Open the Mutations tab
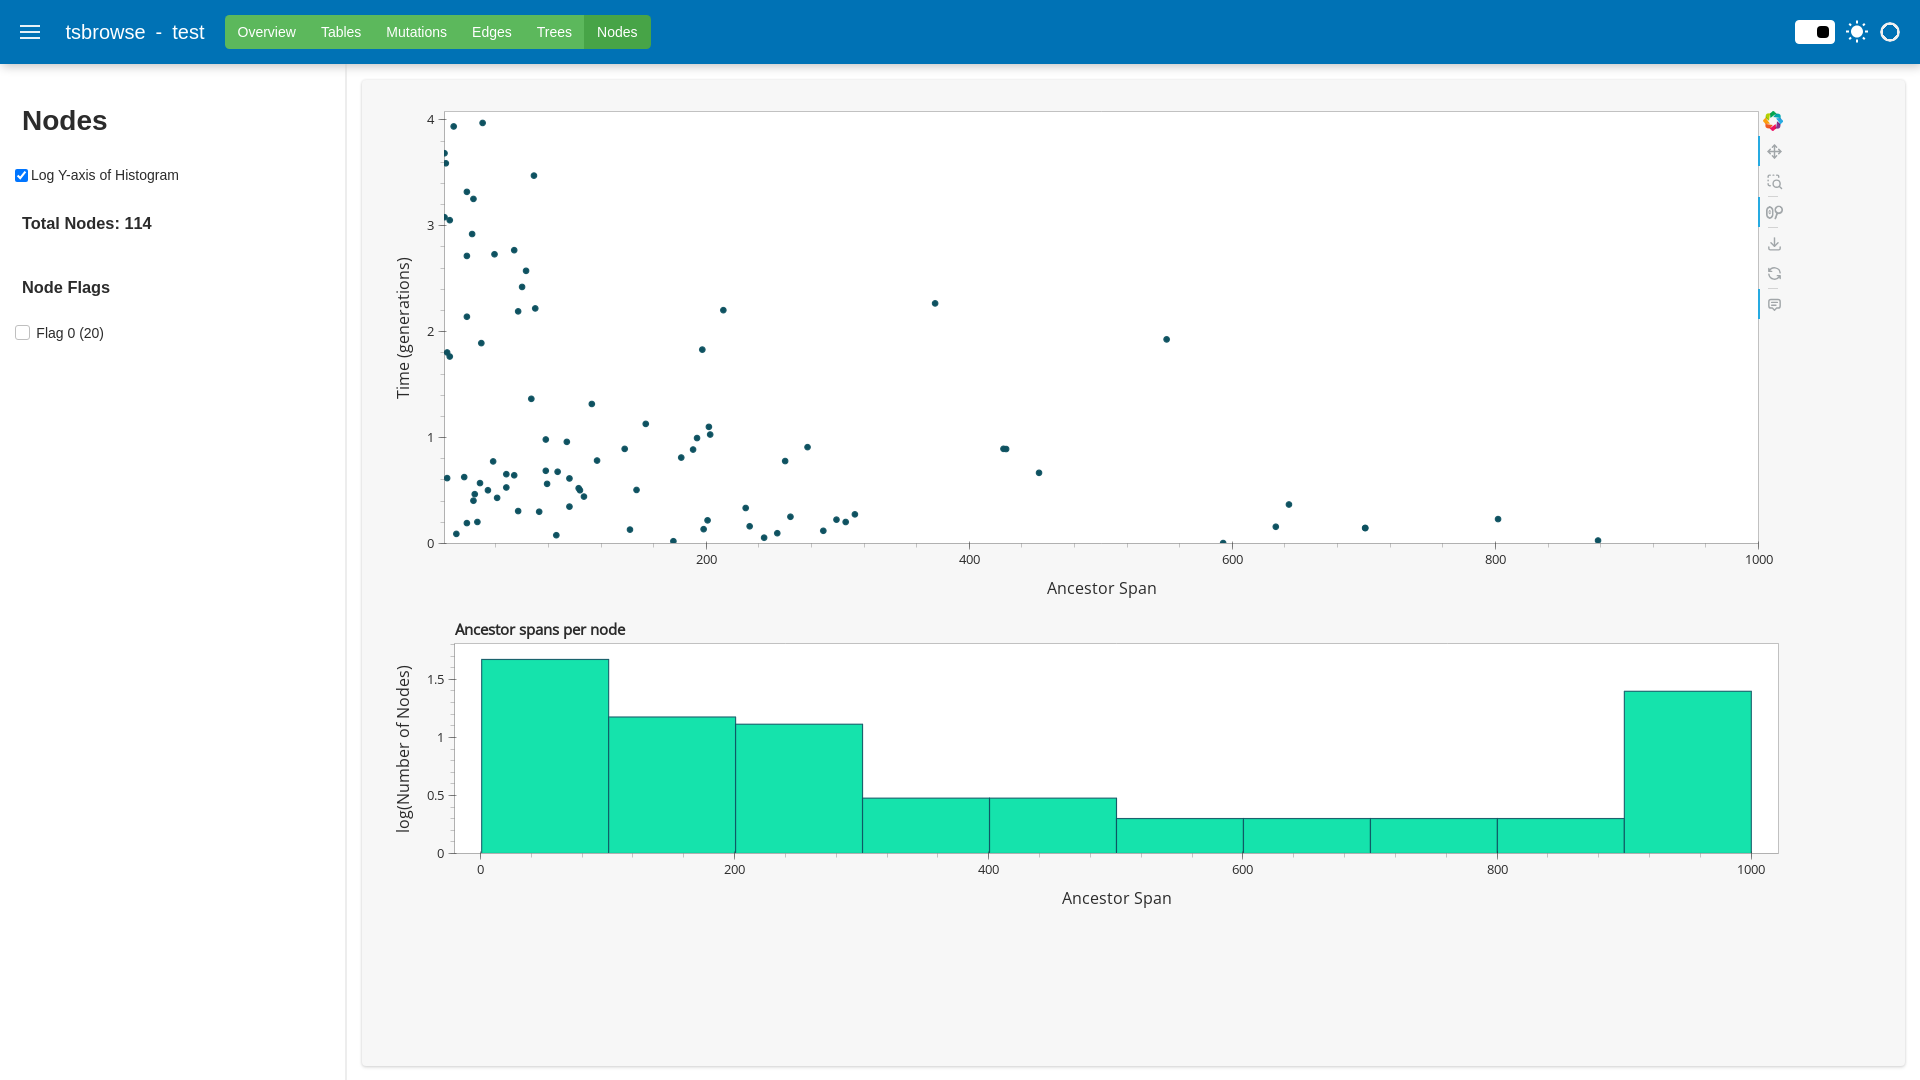 tap(415, 32)
